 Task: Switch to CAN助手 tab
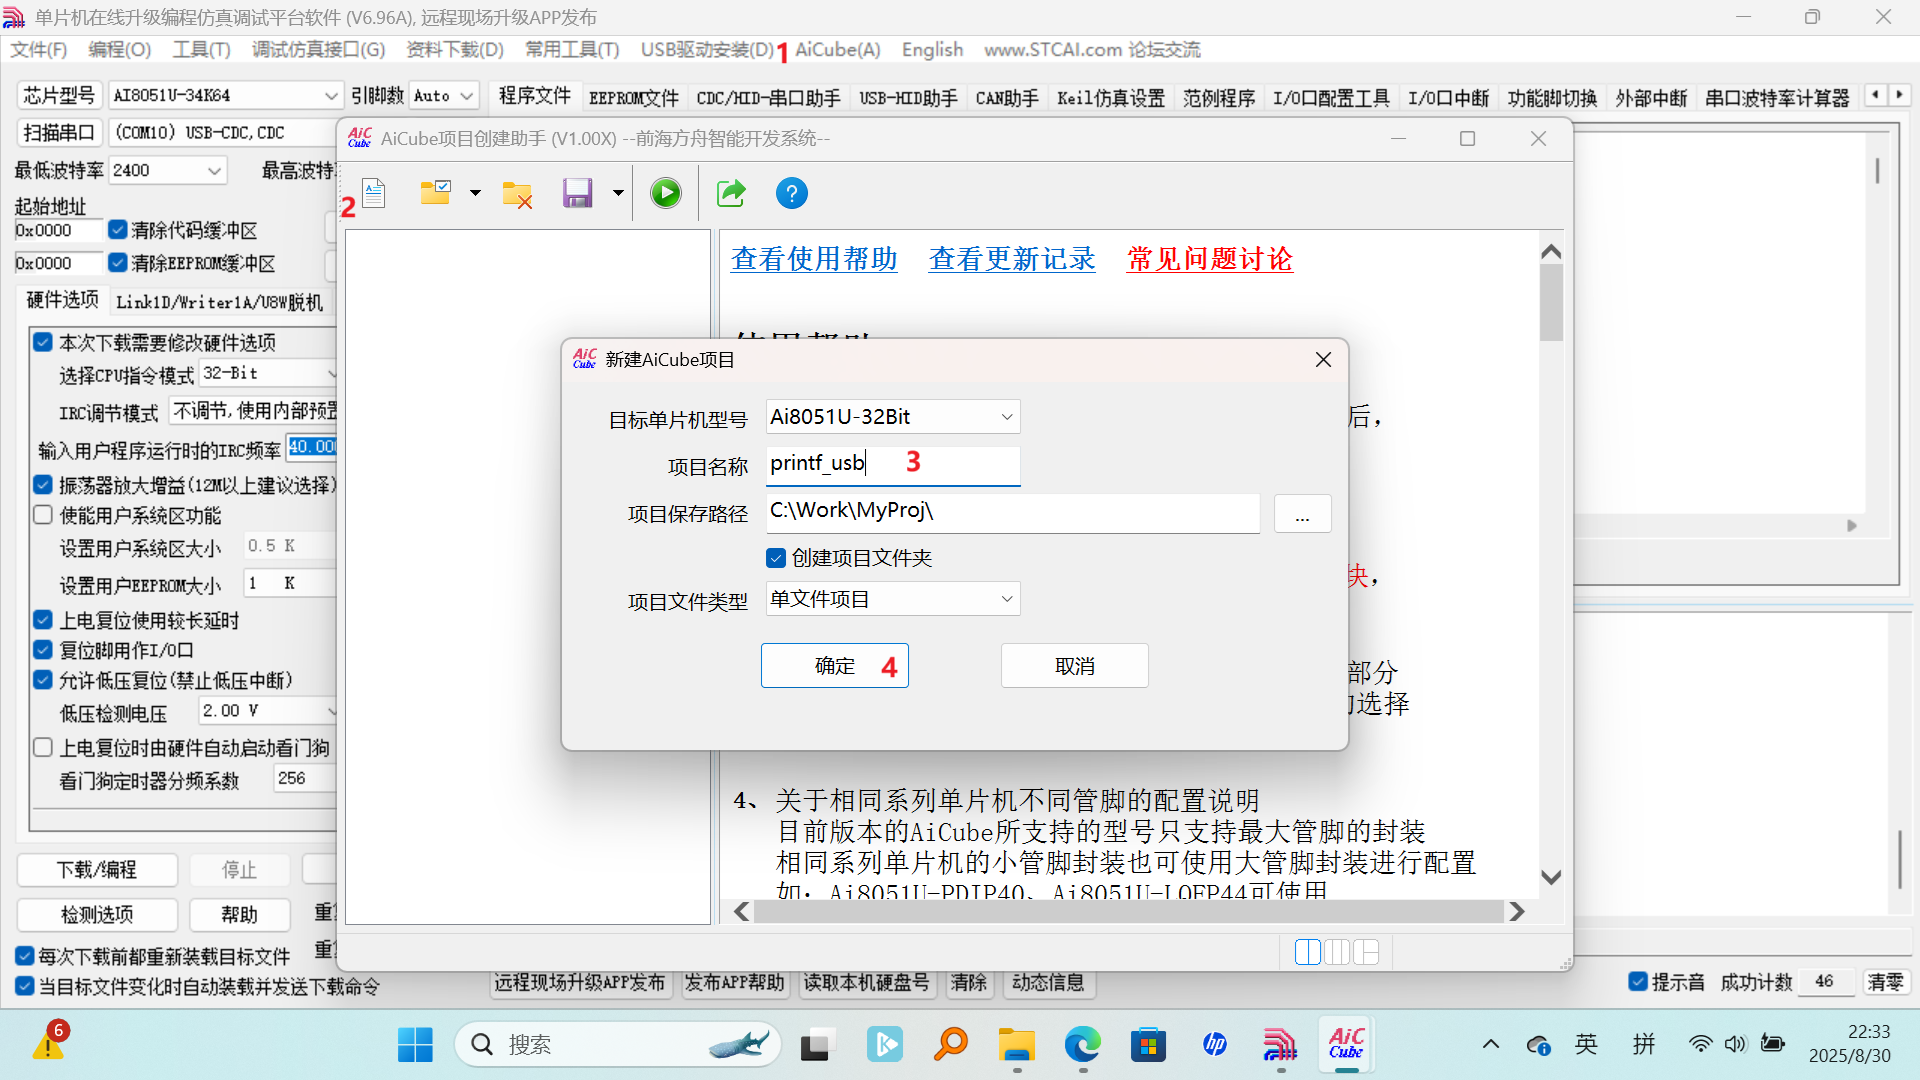(1006, 98)
